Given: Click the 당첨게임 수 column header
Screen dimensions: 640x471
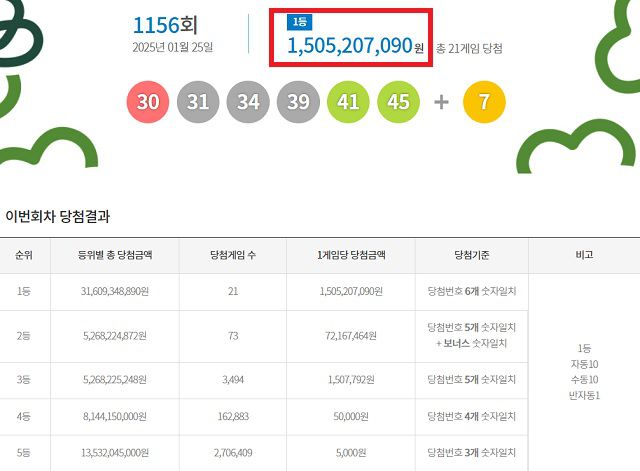Looking at the screenshot, I should pos(233,255).
